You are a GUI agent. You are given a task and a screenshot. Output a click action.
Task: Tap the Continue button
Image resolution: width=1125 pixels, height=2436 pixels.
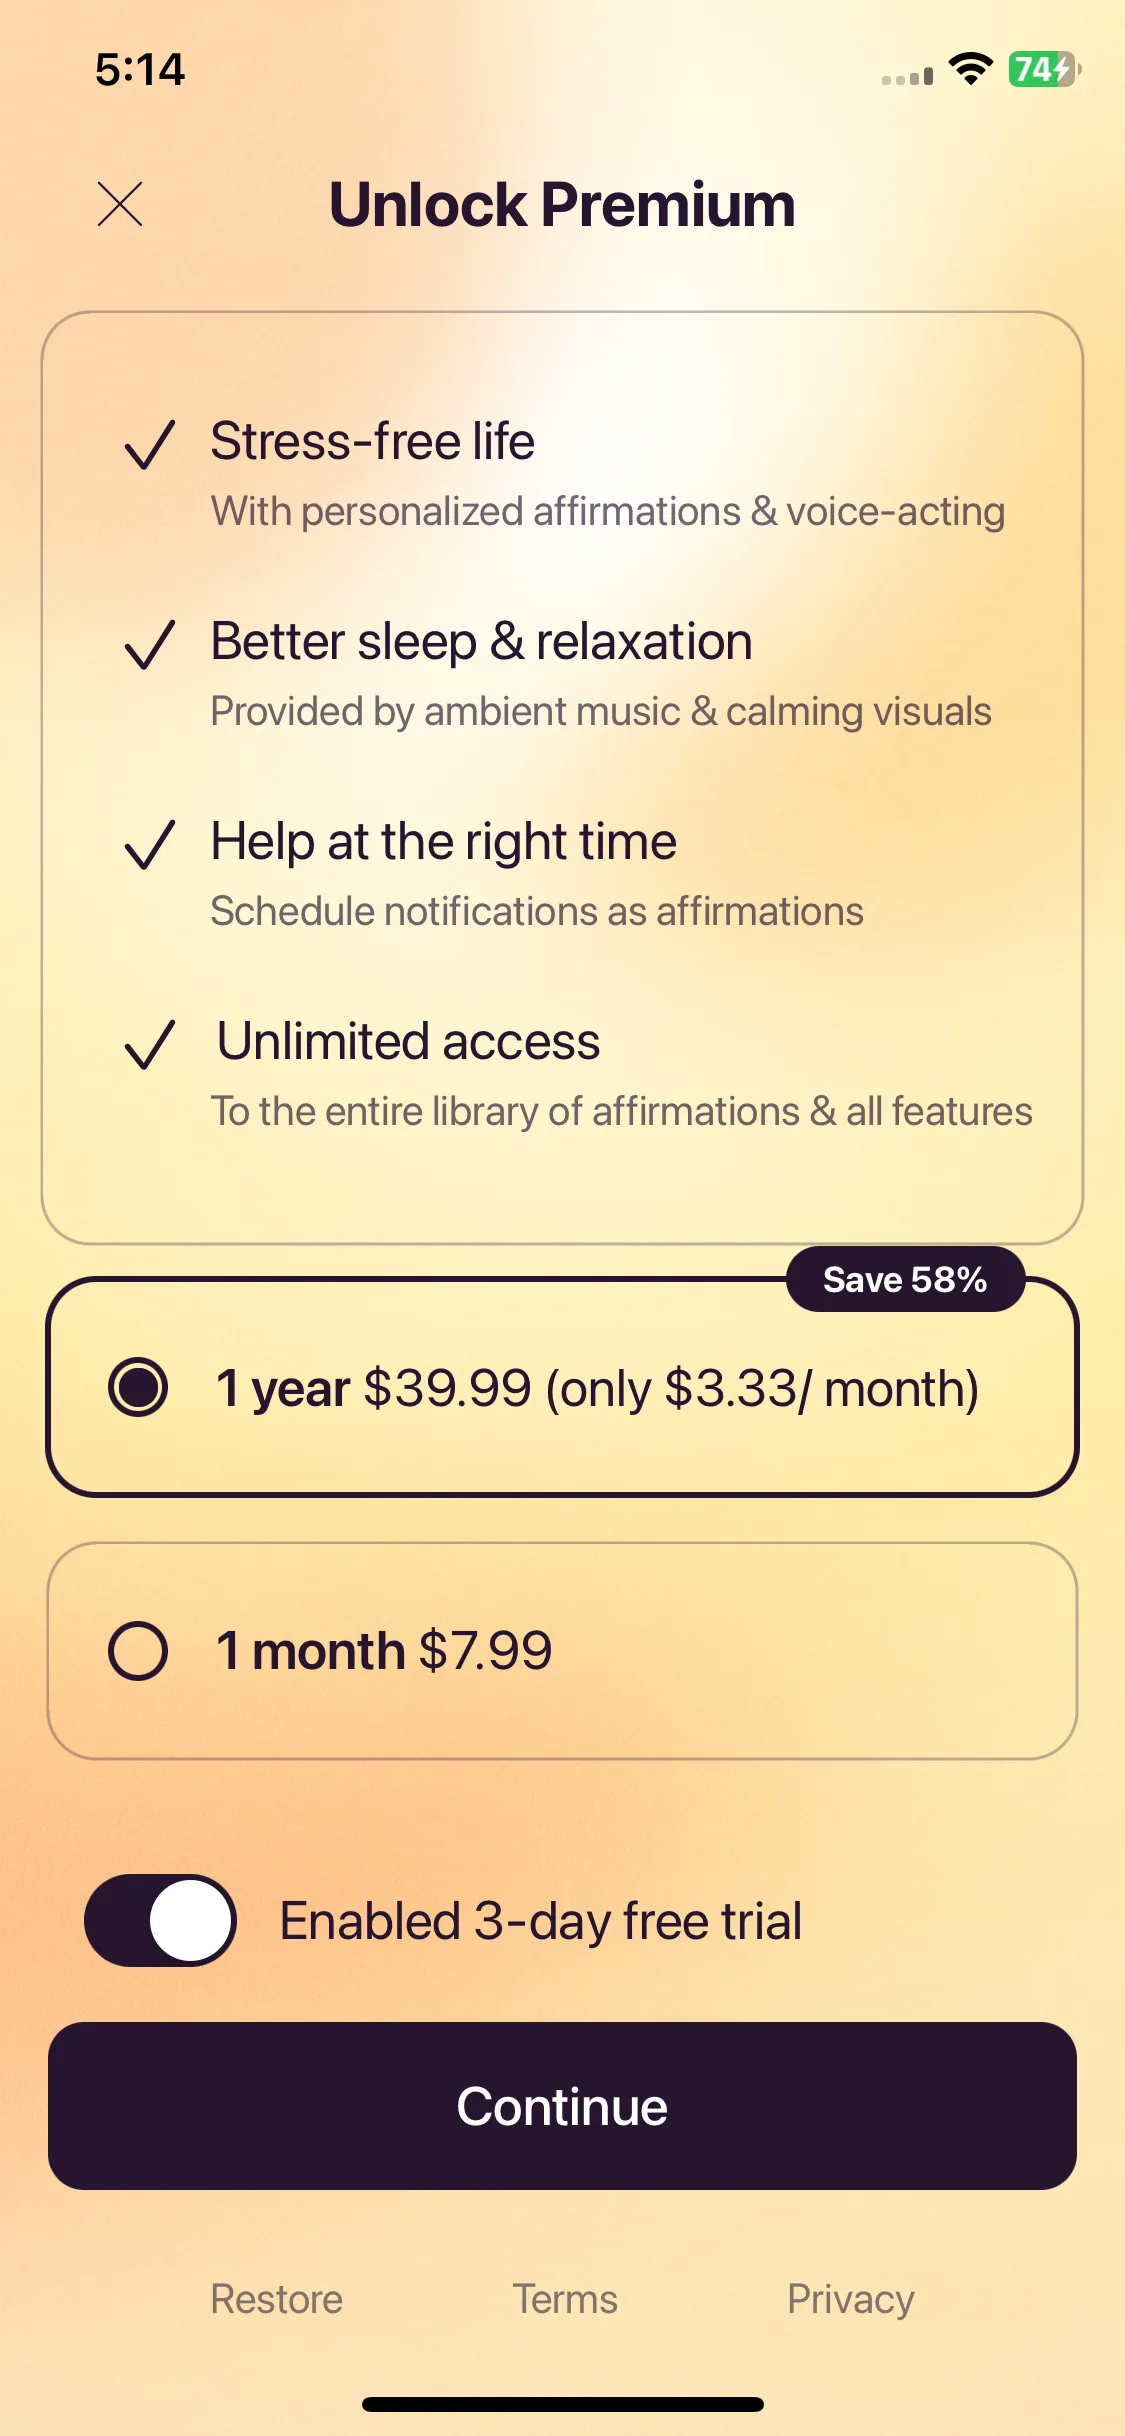pos(562,2106)
